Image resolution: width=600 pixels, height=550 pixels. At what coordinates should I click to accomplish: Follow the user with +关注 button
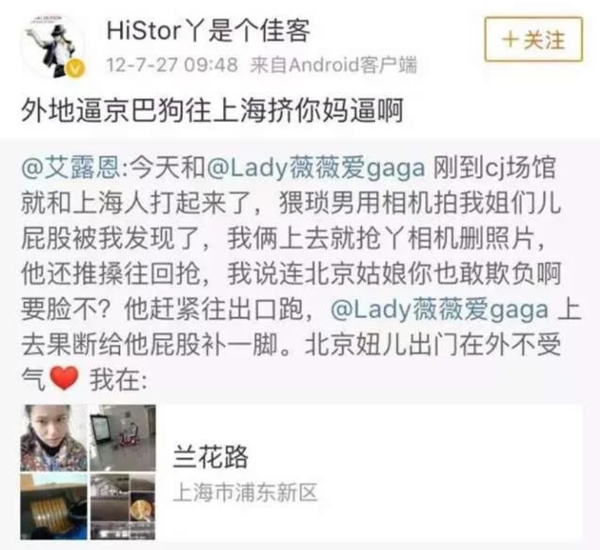click(533, 39)
